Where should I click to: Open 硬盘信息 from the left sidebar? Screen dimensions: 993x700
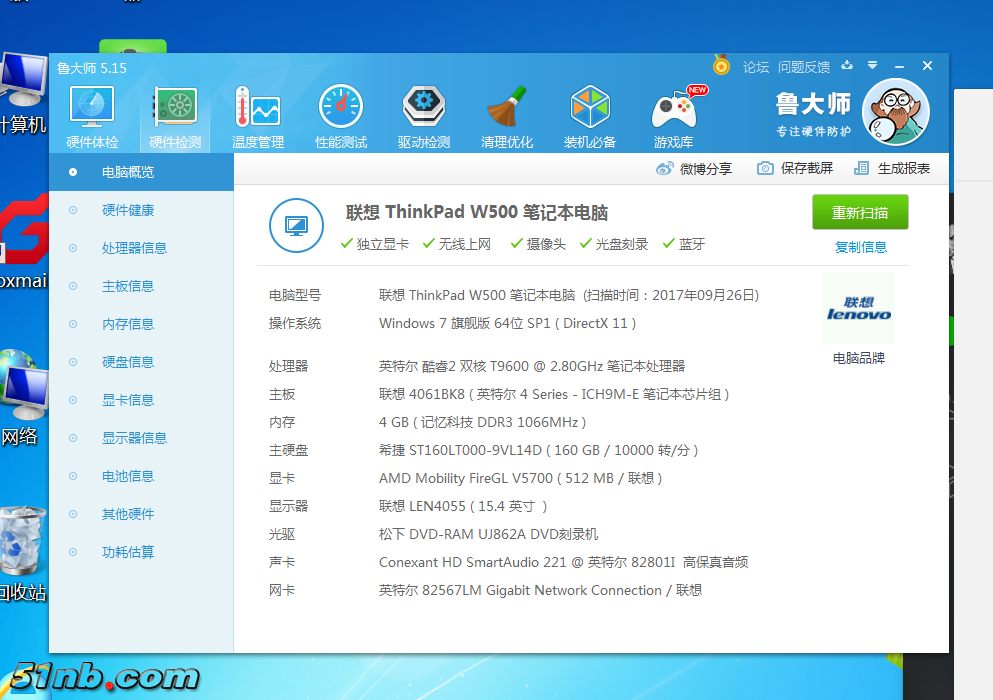pyautogui.click(x=128, y=362)
